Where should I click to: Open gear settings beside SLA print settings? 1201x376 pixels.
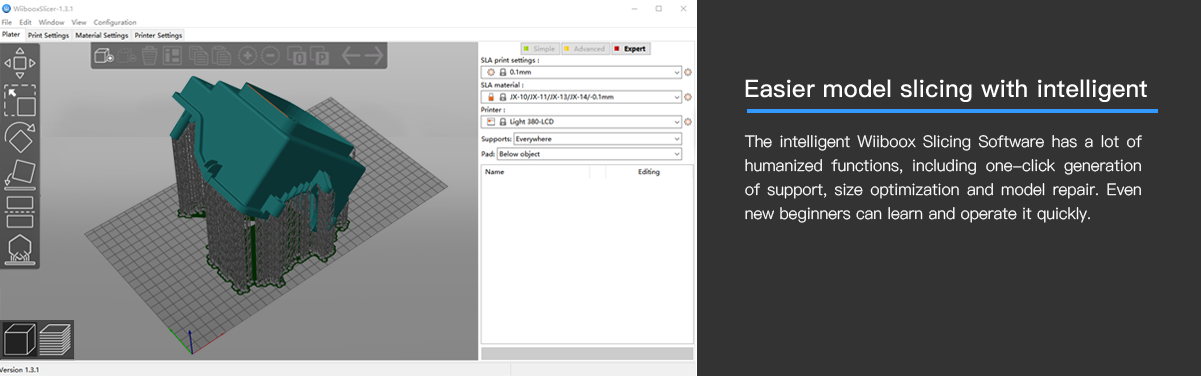(x=688, y=72)
